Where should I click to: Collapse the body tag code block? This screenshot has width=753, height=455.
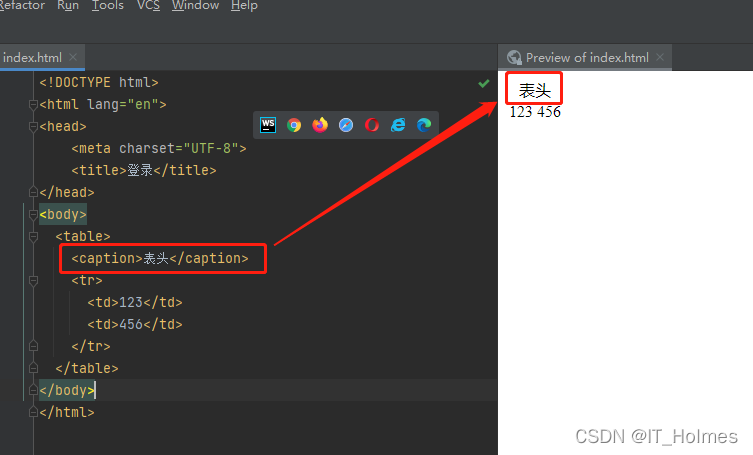pos(33,214)
